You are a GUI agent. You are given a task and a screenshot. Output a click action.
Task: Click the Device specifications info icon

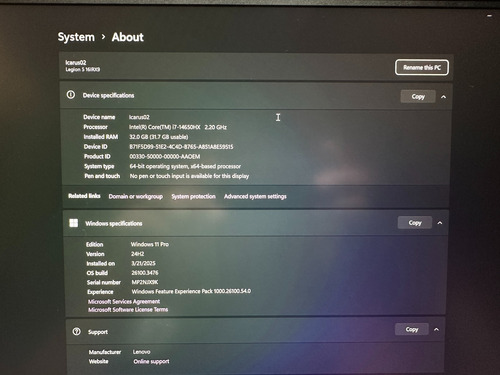71,95
